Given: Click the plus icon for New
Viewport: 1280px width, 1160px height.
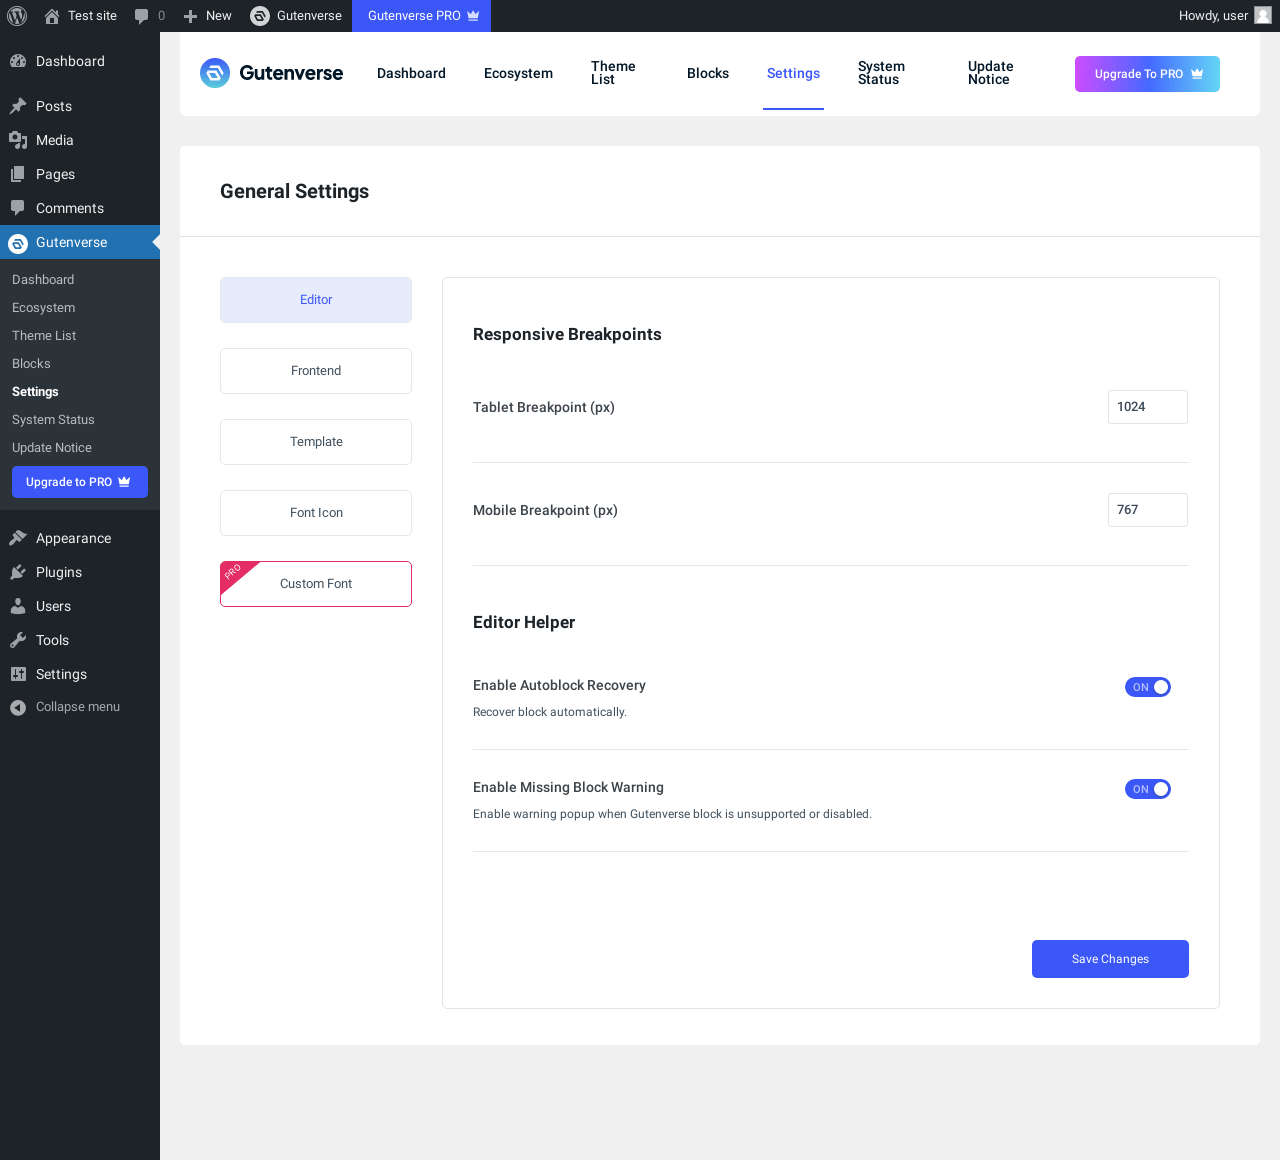Looking at the screenshot, I should coord(190,16).
